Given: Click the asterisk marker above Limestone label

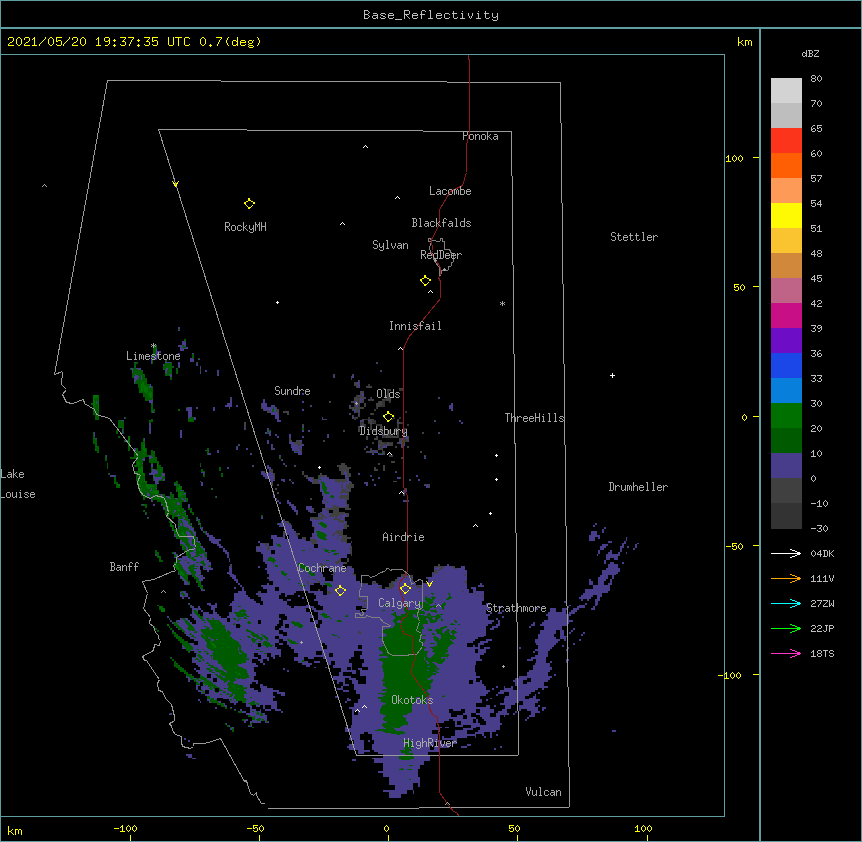Looking at the screenshot, I should (x=154, y=346).
